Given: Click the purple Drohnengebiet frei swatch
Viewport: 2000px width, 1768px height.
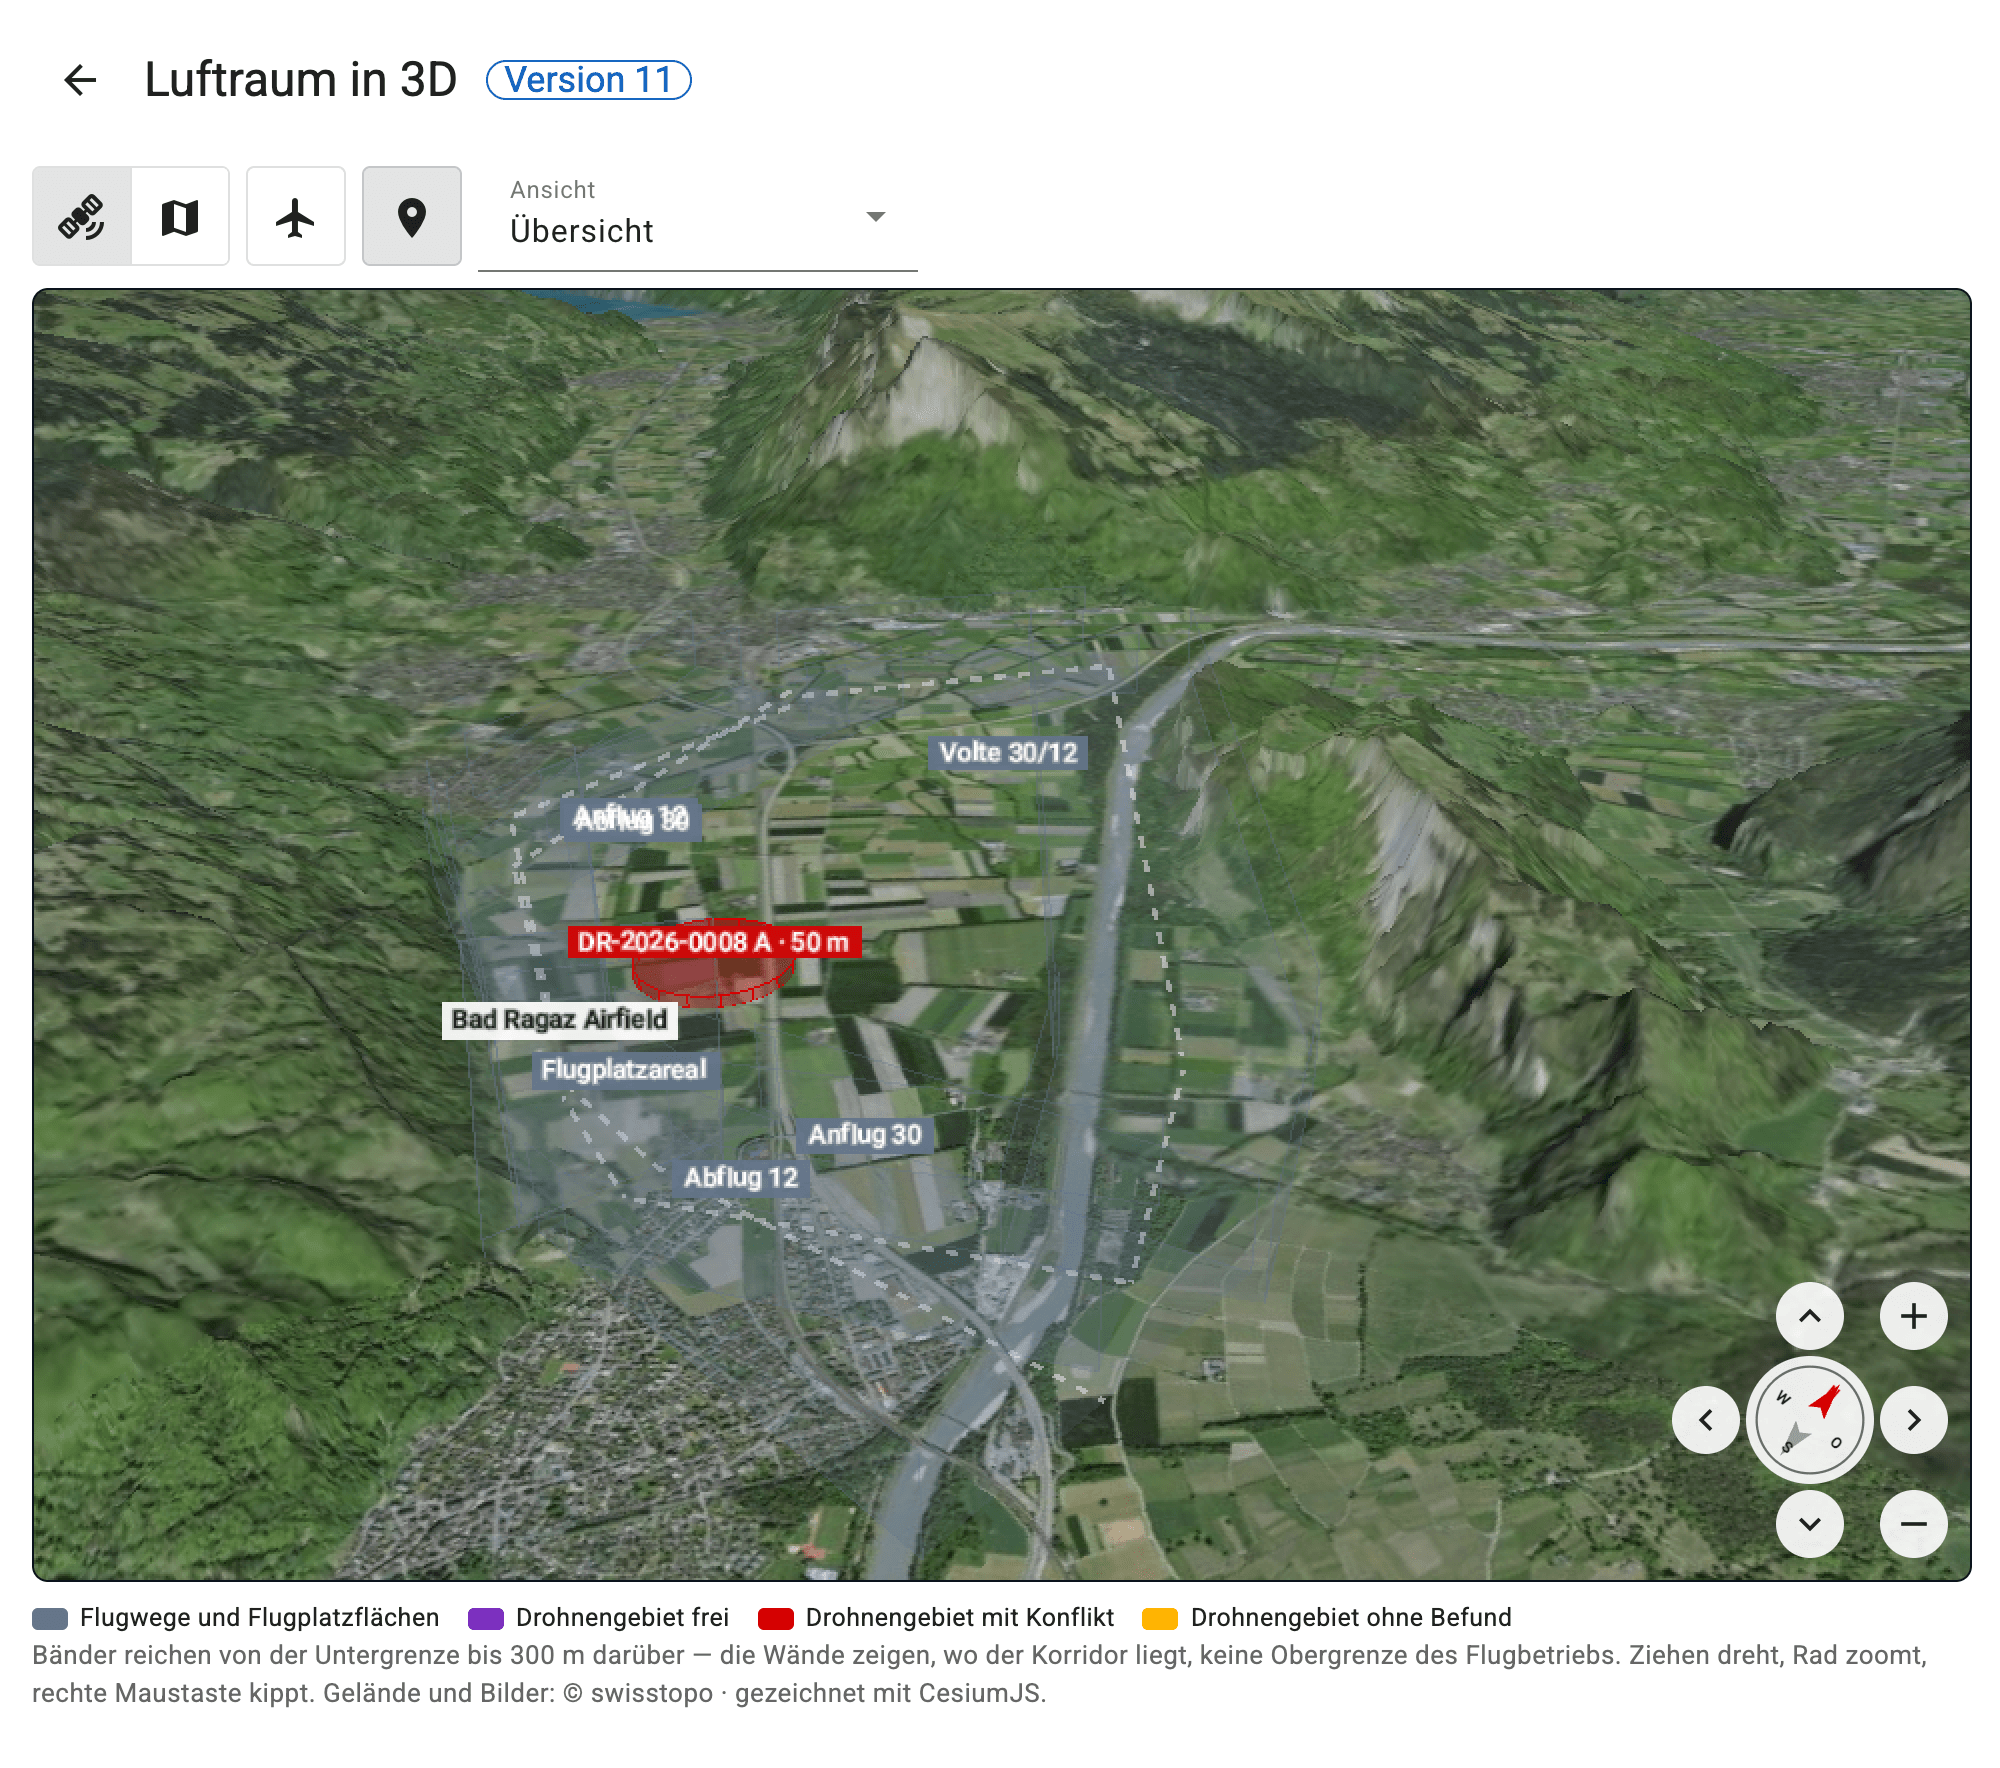Looking at the screenshot, I should [486, 1619].
